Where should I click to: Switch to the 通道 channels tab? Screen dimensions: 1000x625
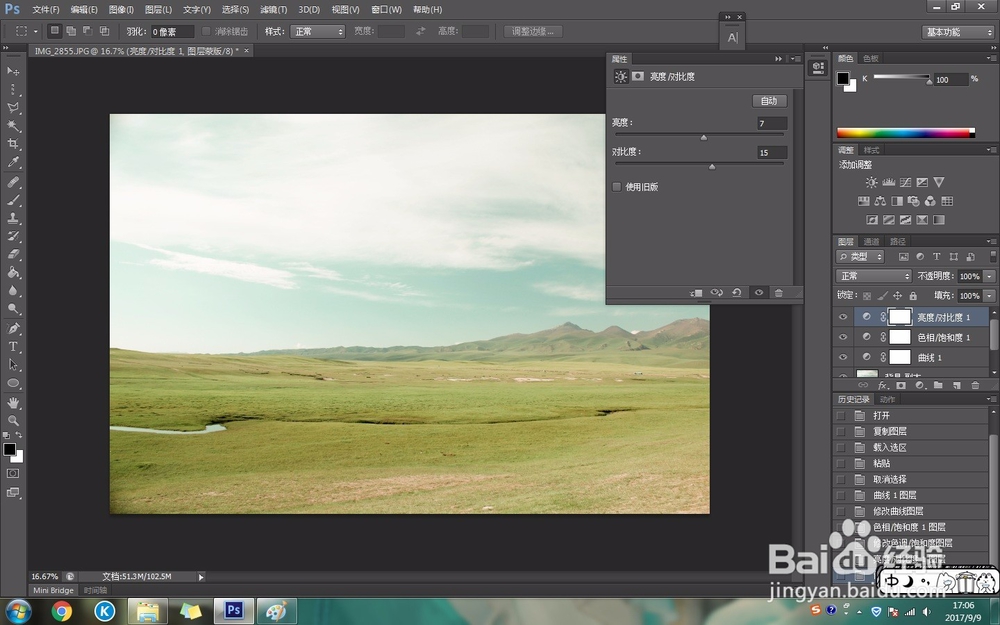point(871,241)
